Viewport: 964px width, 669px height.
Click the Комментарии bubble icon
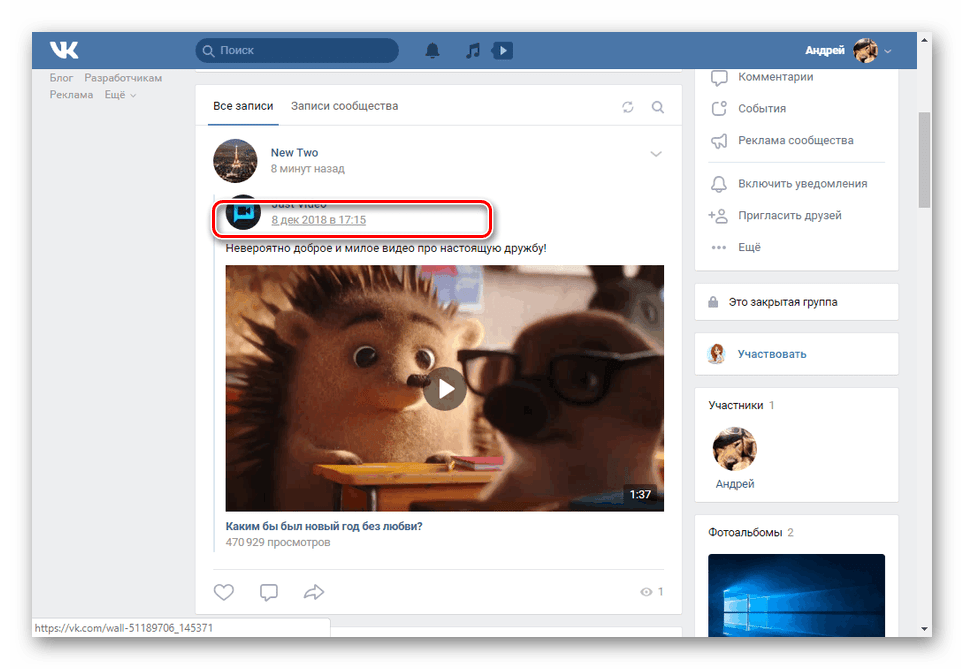click(x=719, y=77)
